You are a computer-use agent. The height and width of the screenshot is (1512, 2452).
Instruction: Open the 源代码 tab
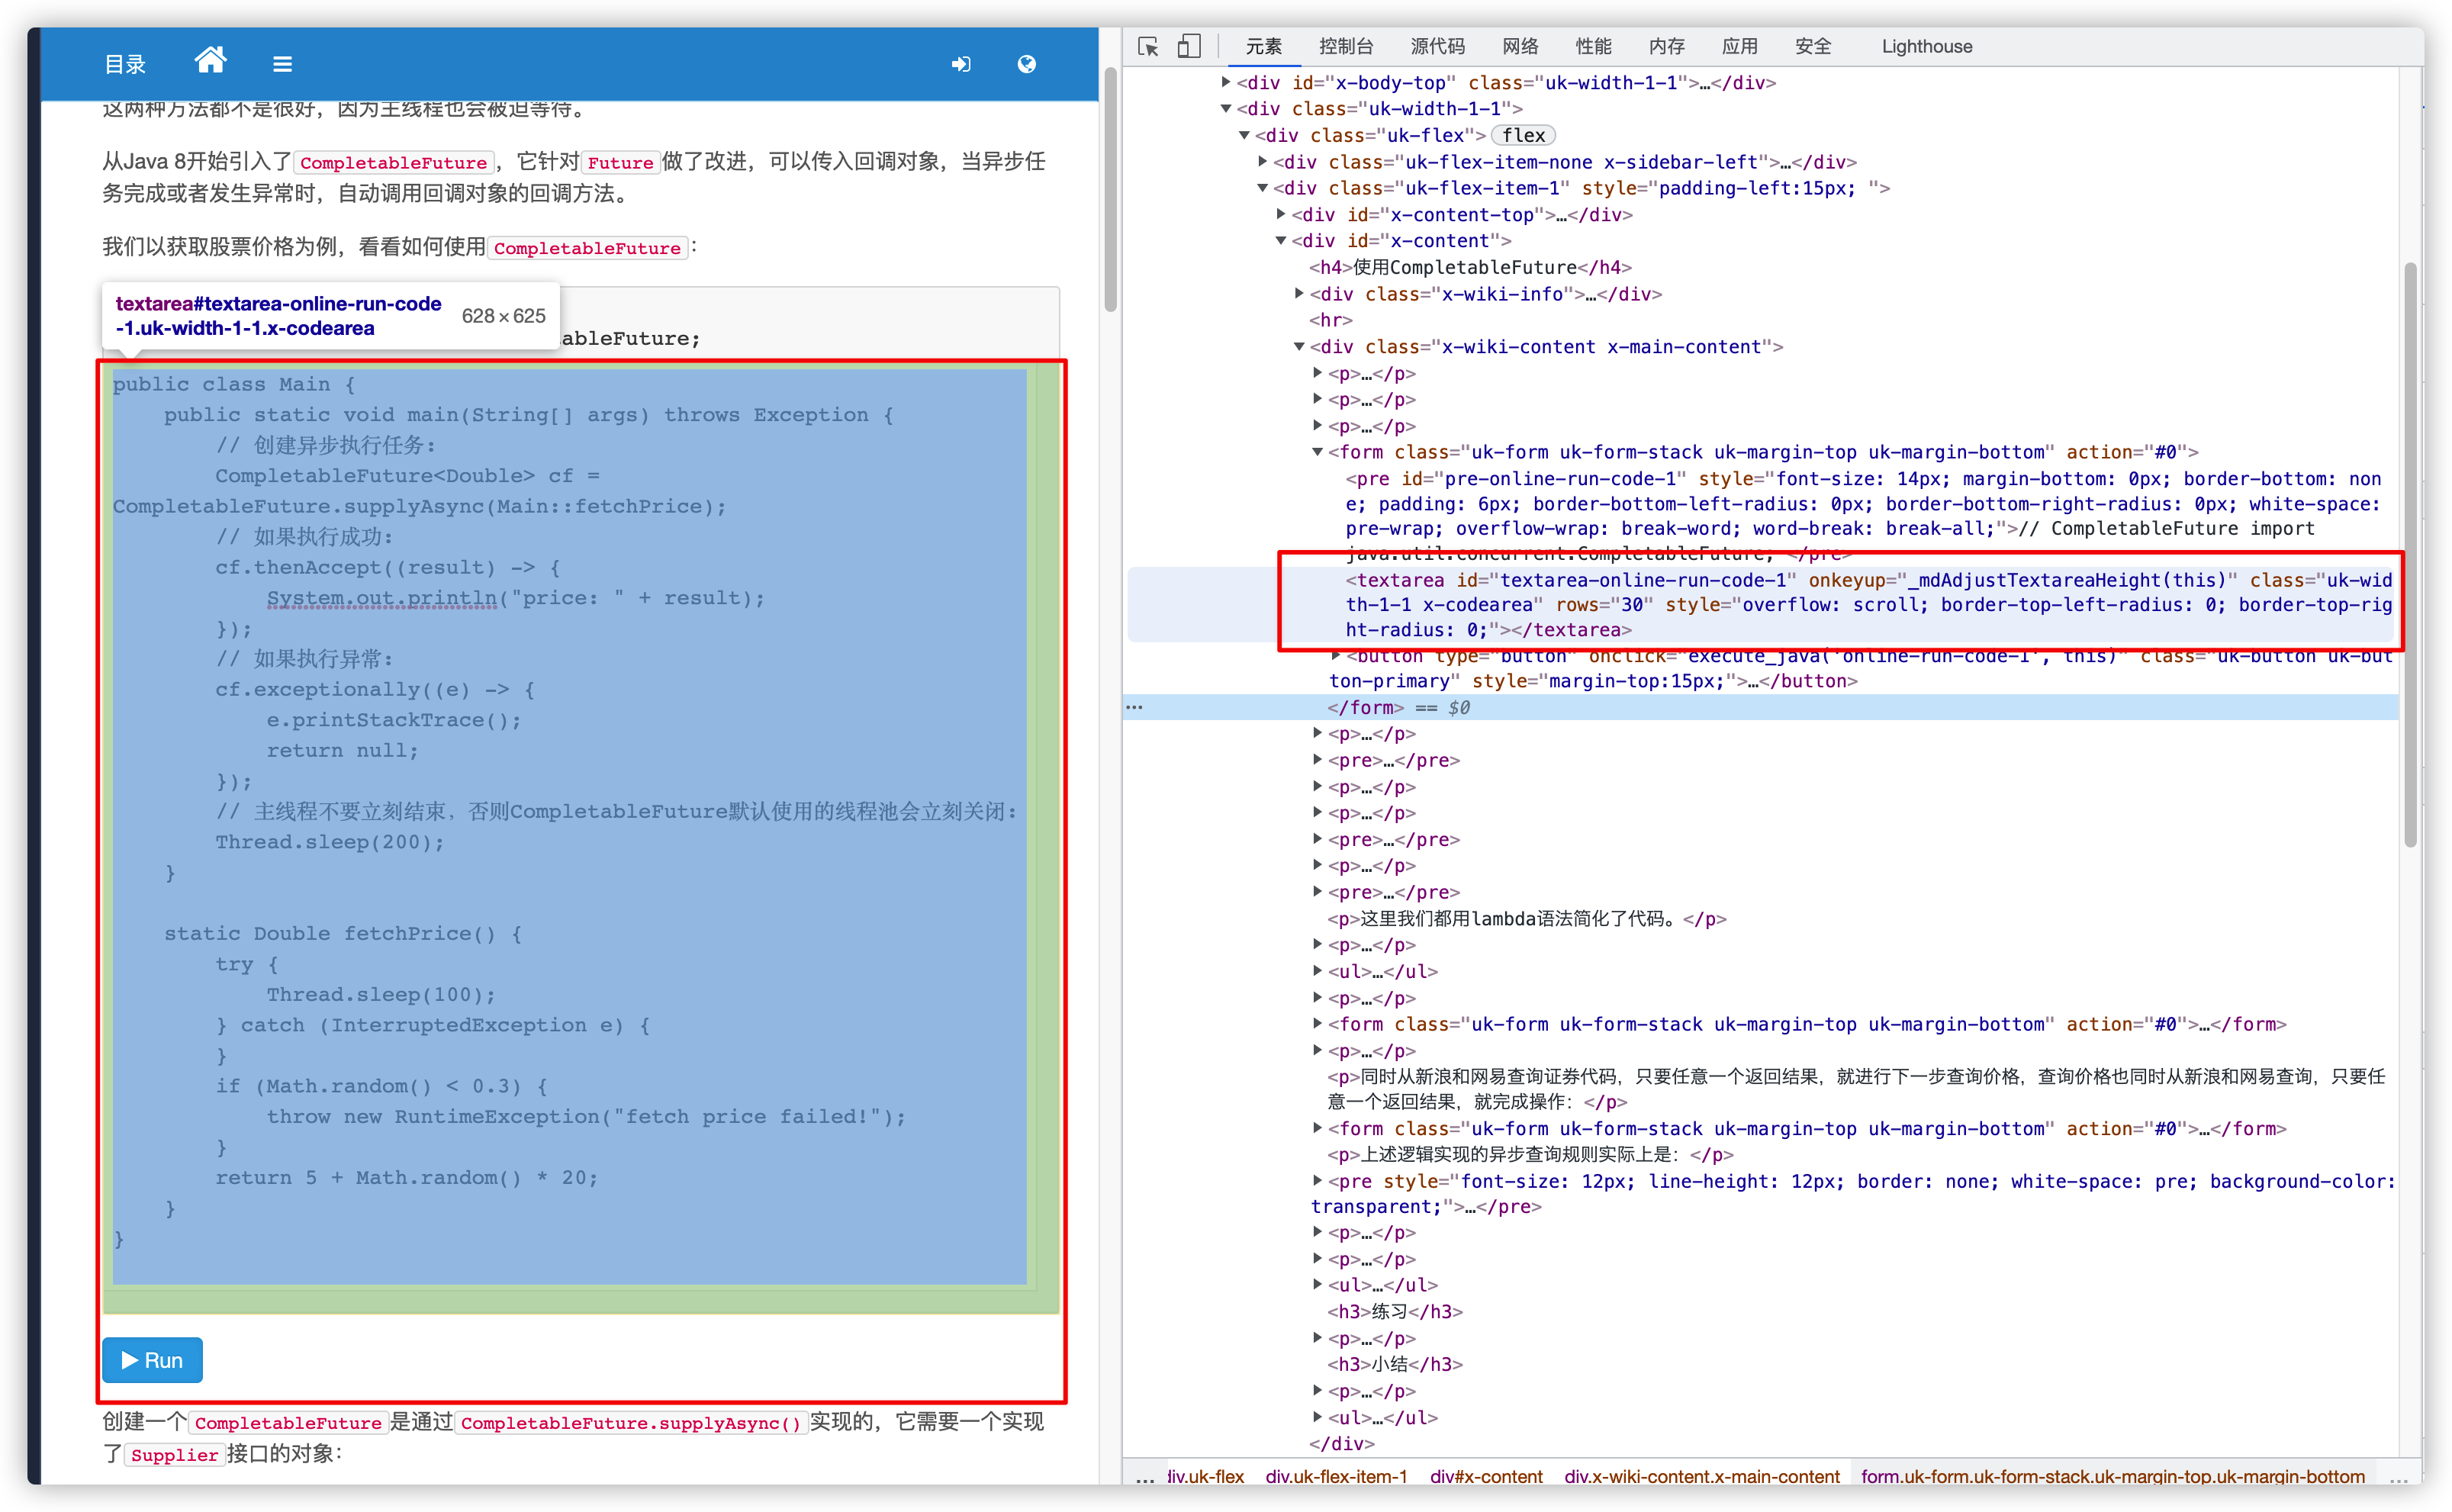pos(1437,46)
